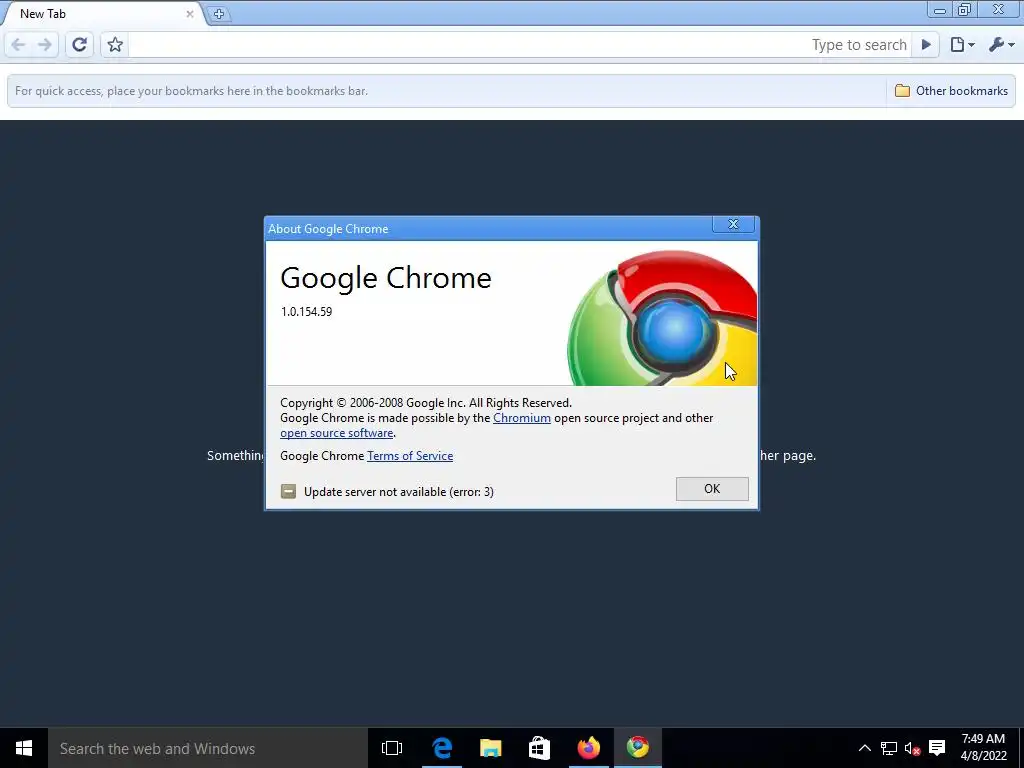Screen dimensions: 1024x768
Task: Click the muted volume tray icon
Action: tap(912, 748)
